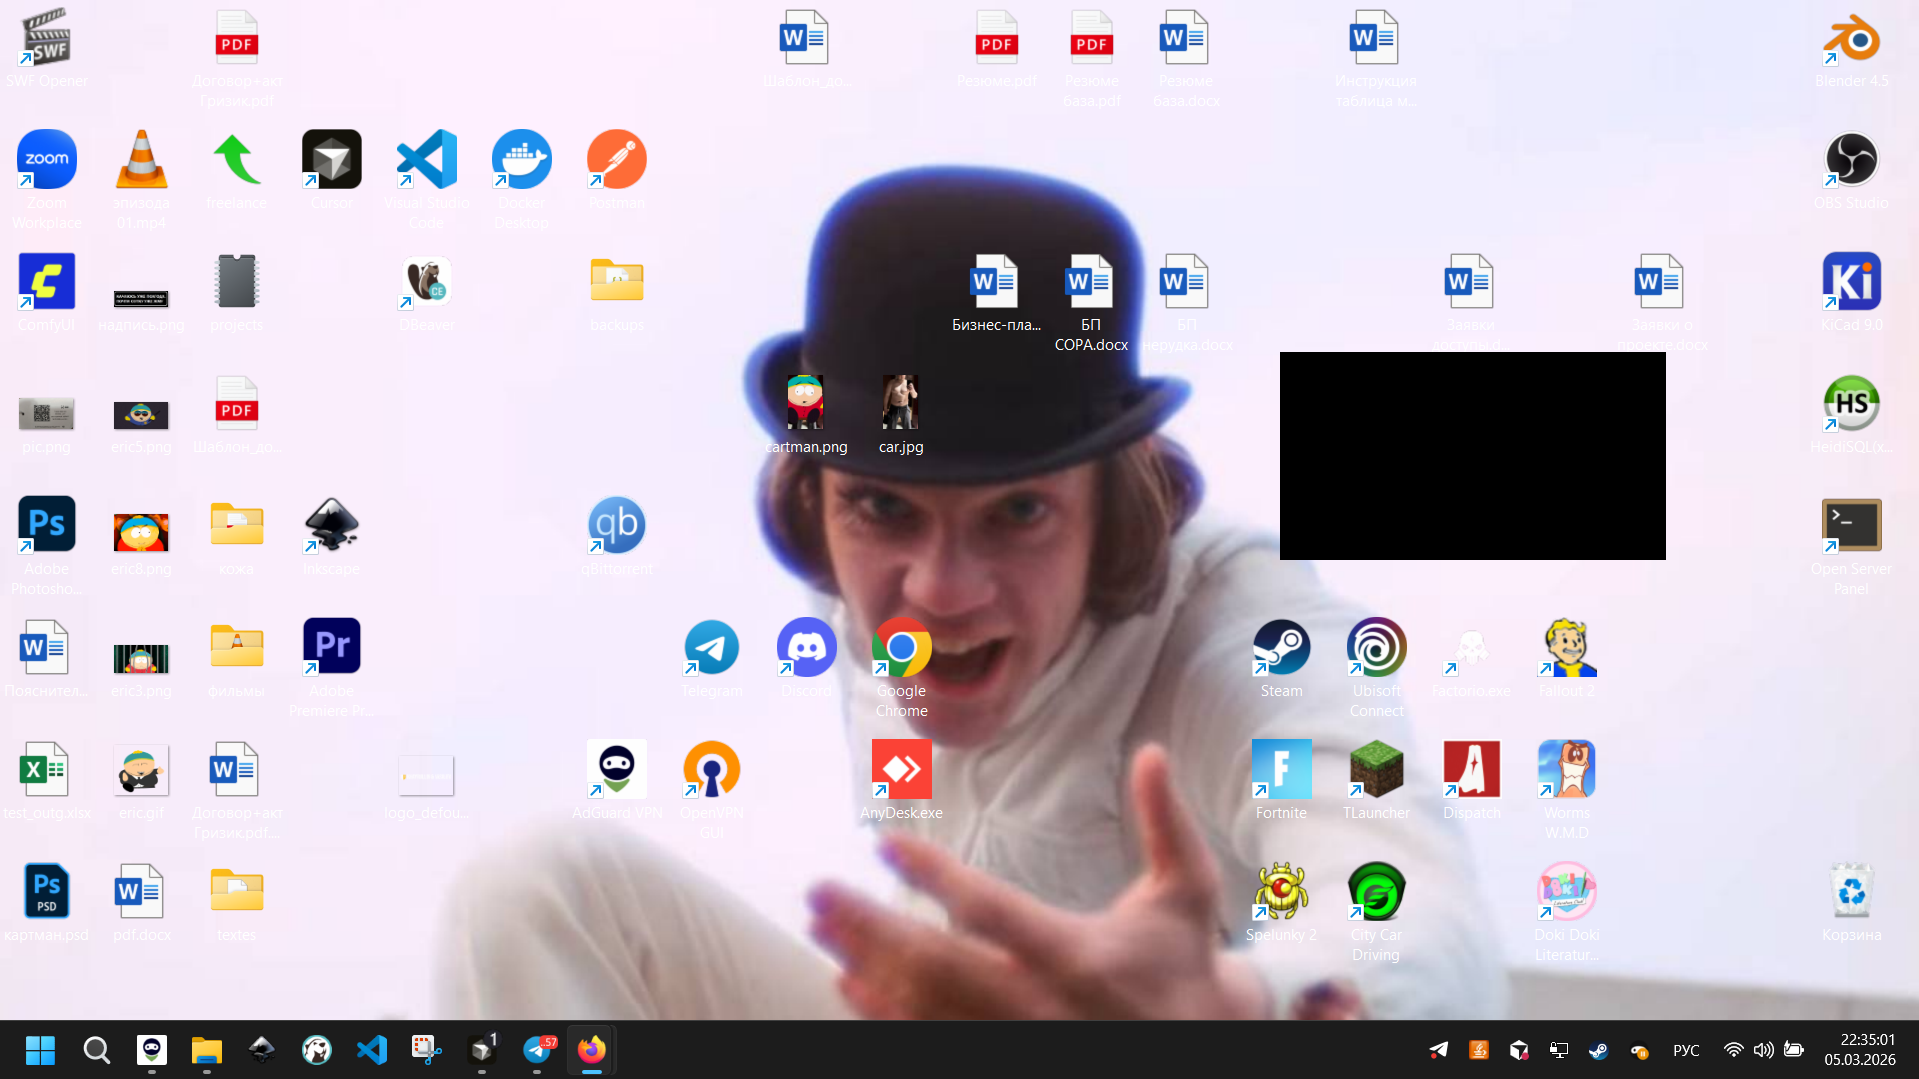Click the OBS Studio shortcut icon
The image size is (1919, 1079).
1851,161
